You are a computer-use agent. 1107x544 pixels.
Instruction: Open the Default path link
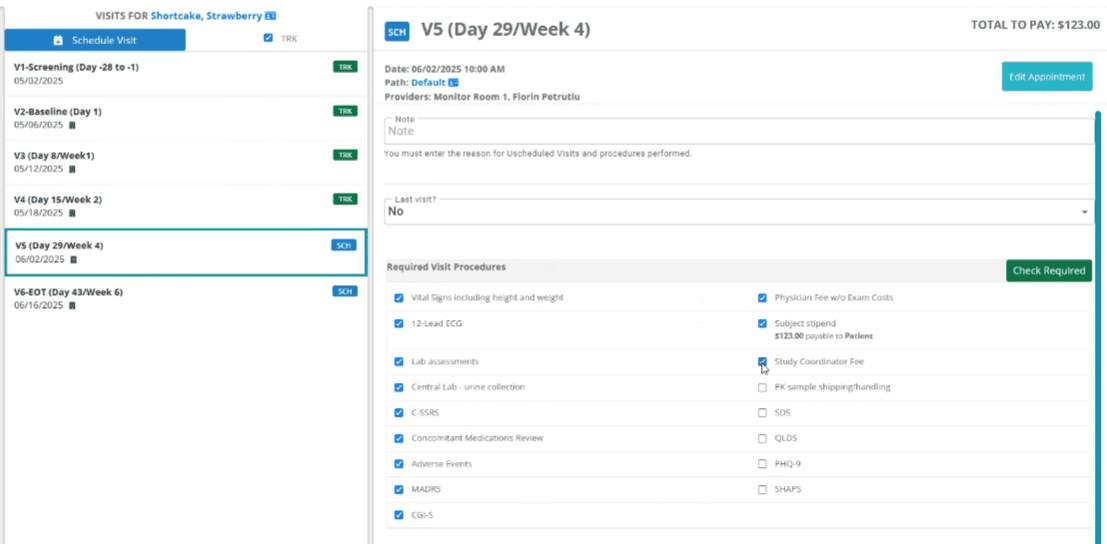(429, 83)
